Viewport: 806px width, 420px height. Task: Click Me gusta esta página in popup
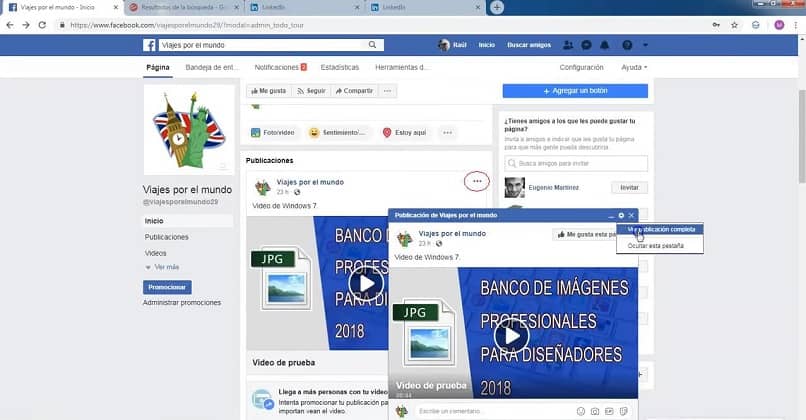(x=586, y=234)
